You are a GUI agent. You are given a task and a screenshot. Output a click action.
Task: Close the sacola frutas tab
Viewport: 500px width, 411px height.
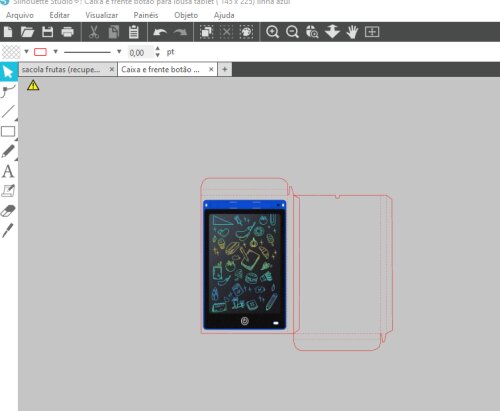pos(112,69)
